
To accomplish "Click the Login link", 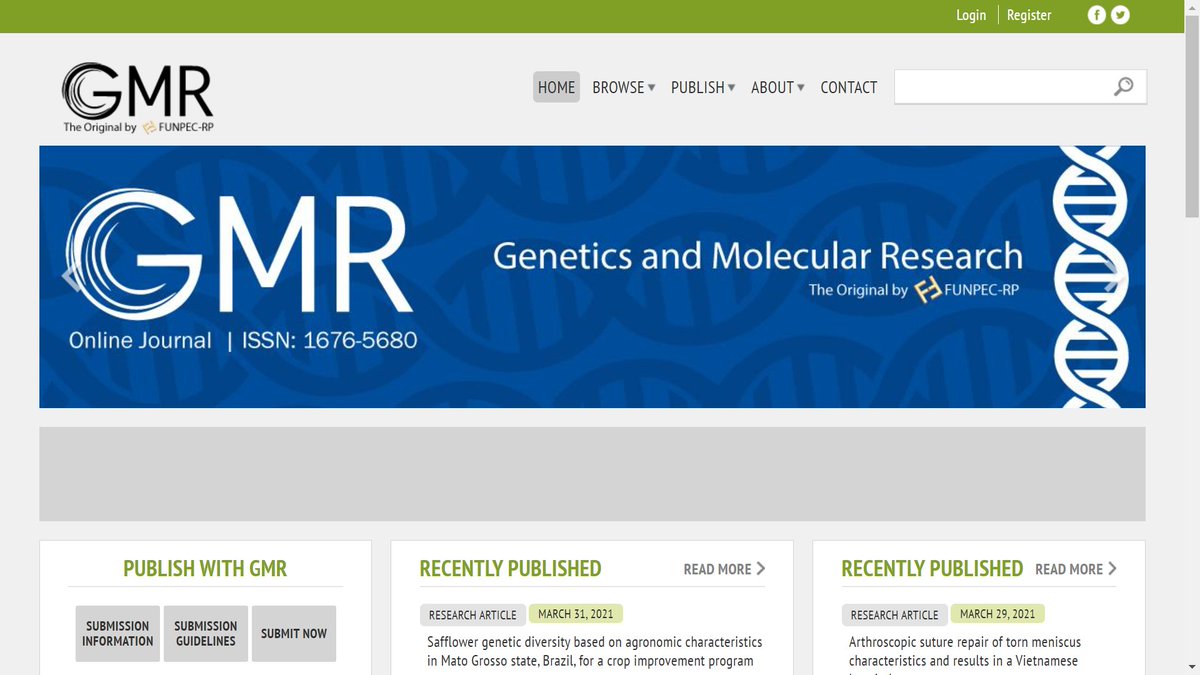I will click(x=971, y=15).
